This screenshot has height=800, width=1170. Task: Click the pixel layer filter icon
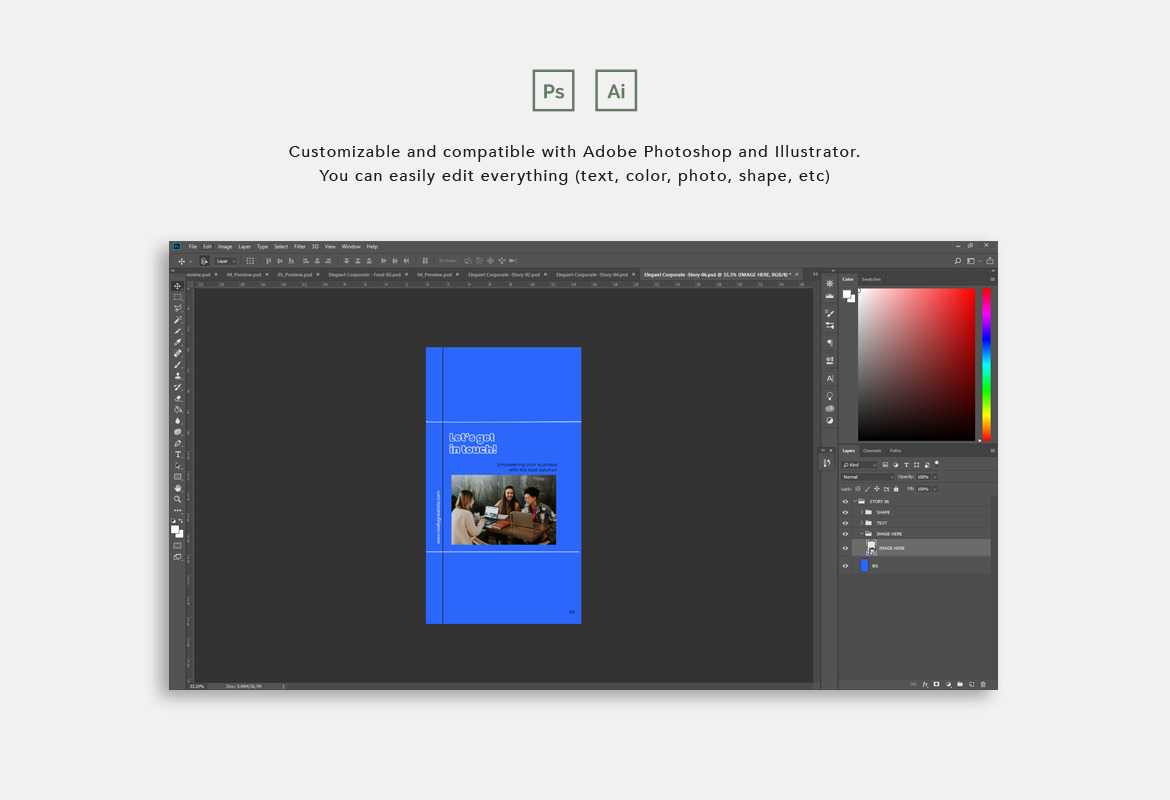[886, 465]
